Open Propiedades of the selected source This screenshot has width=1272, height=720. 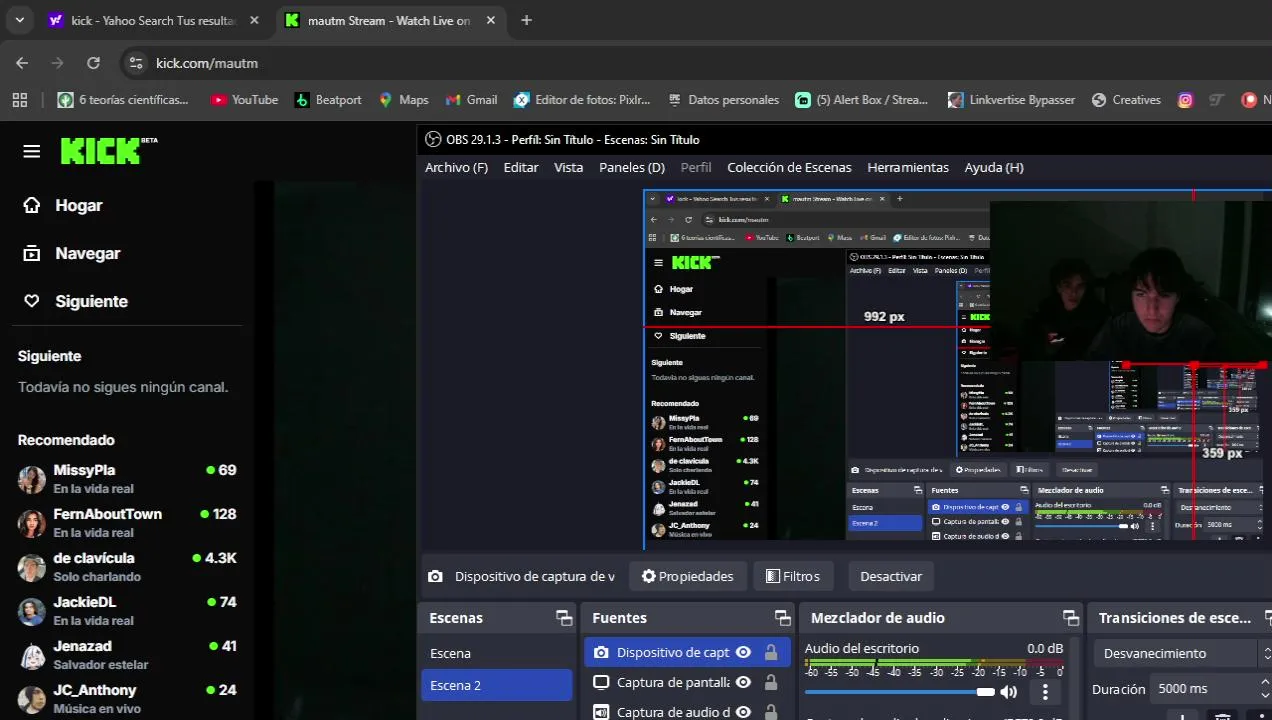click(x=687, y=576)
